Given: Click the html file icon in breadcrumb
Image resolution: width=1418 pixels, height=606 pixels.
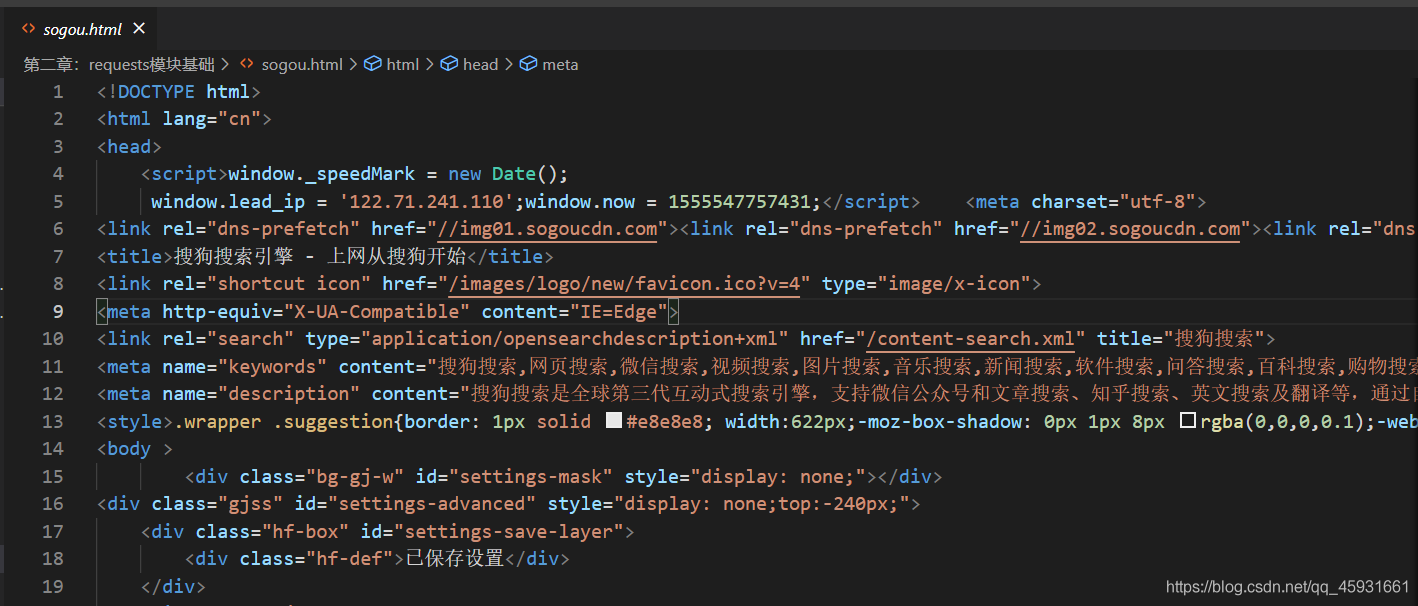Looking at the screenshot, I should click(247, 64).
